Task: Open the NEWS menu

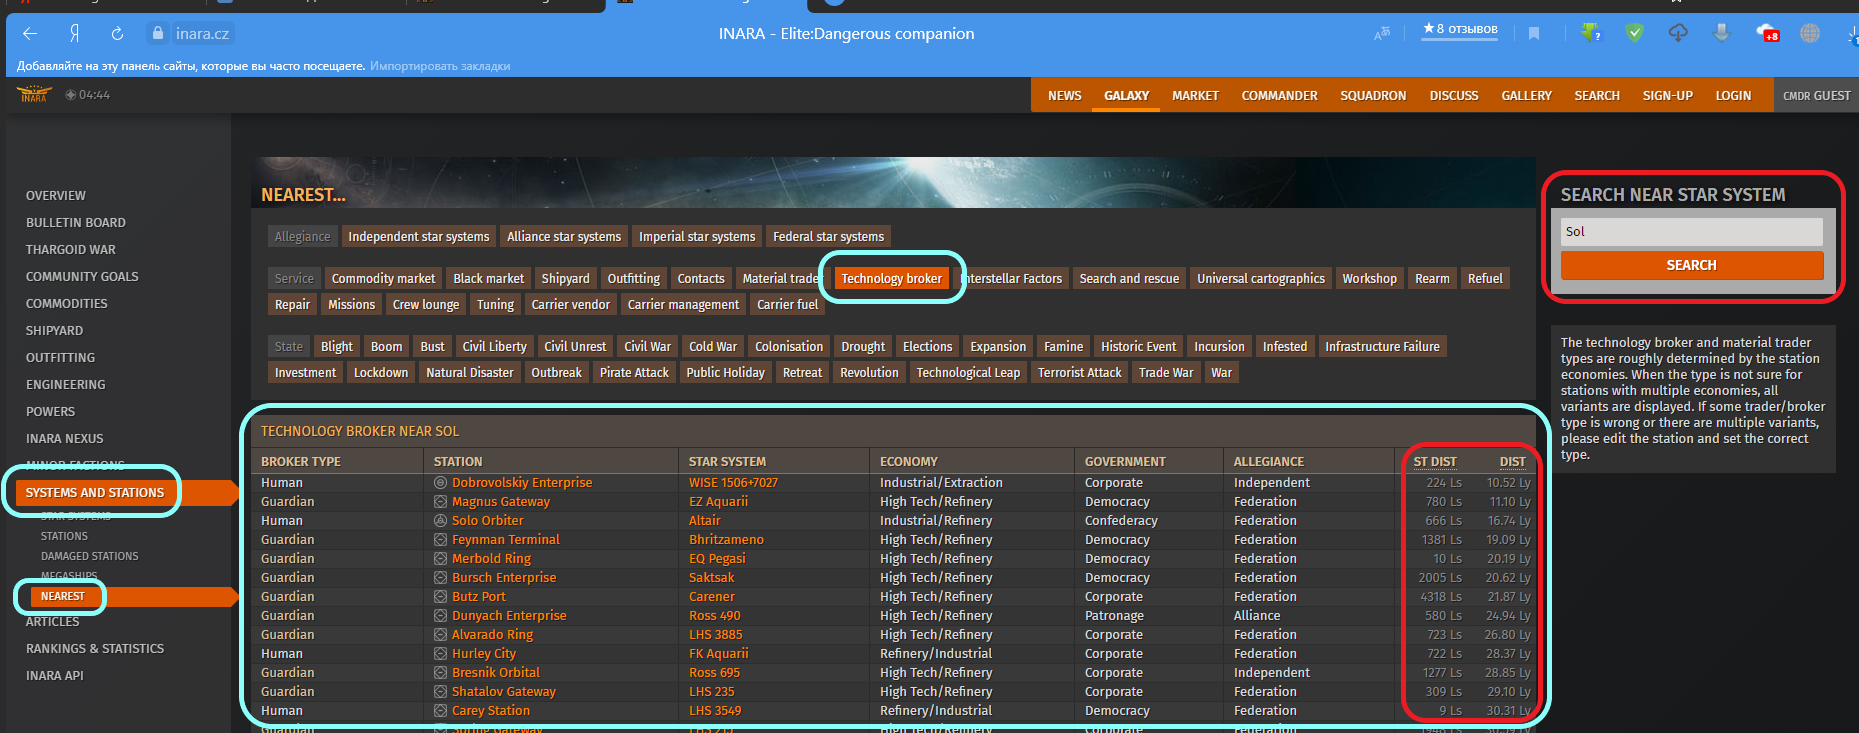Action: click(1064, 96)
